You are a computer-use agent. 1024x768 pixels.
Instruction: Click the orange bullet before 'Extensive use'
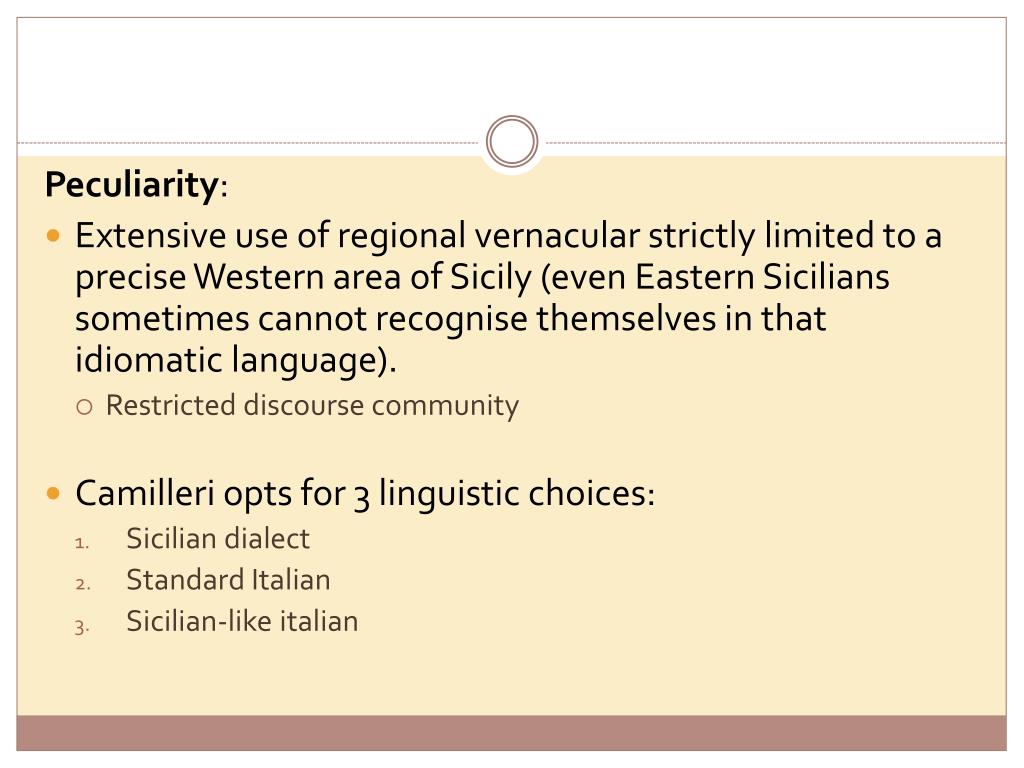coord(54,236)
